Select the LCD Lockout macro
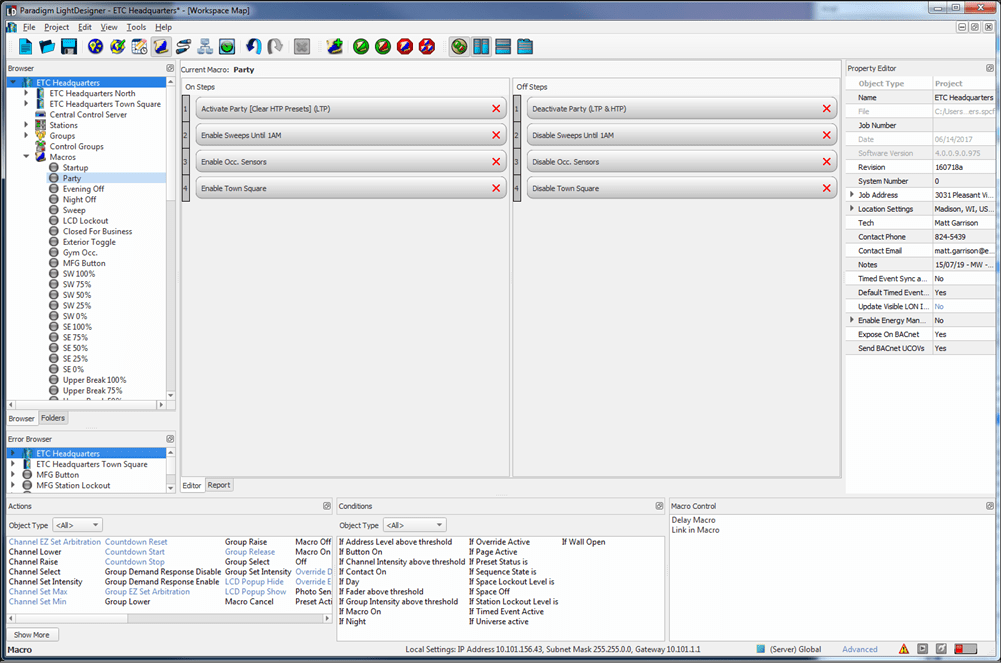Image resolution: width=1001 pixels, height=668 pixels. tap(86, 220)
